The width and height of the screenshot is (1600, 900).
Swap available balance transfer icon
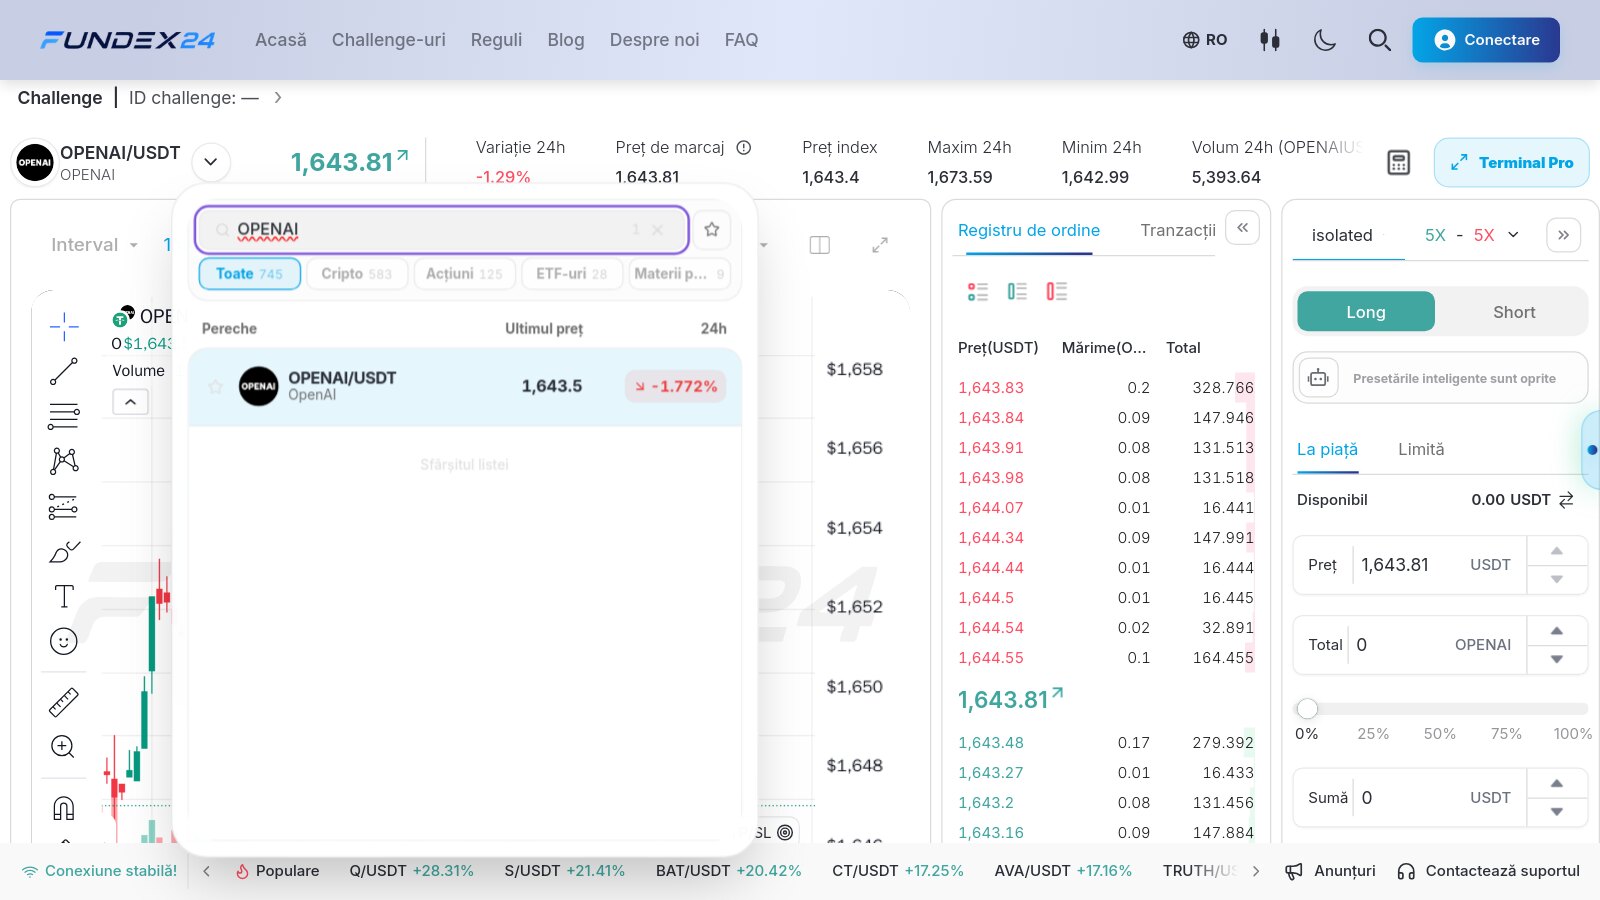1566,500
